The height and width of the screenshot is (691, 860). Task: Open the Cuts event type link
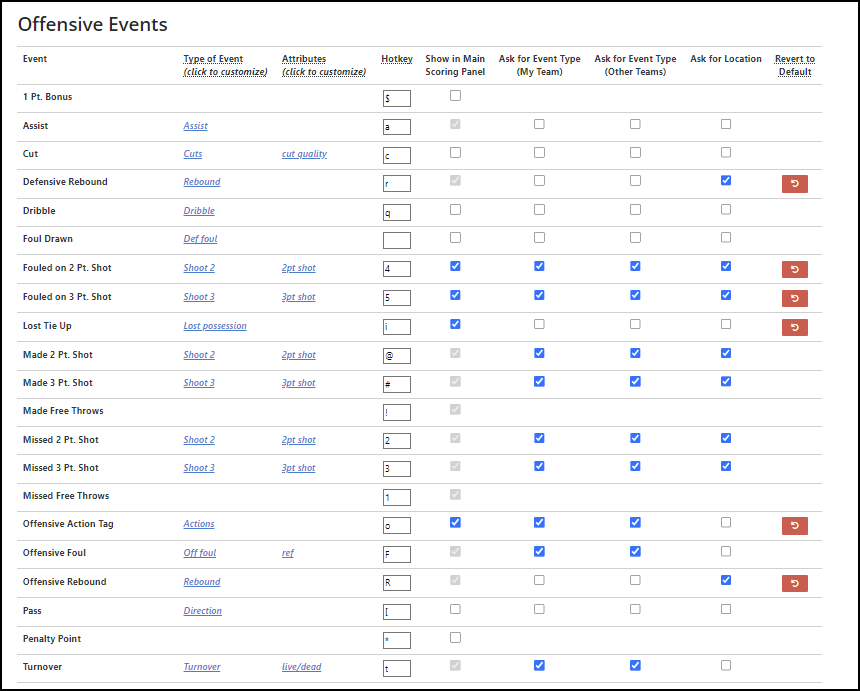coord(193,154)
